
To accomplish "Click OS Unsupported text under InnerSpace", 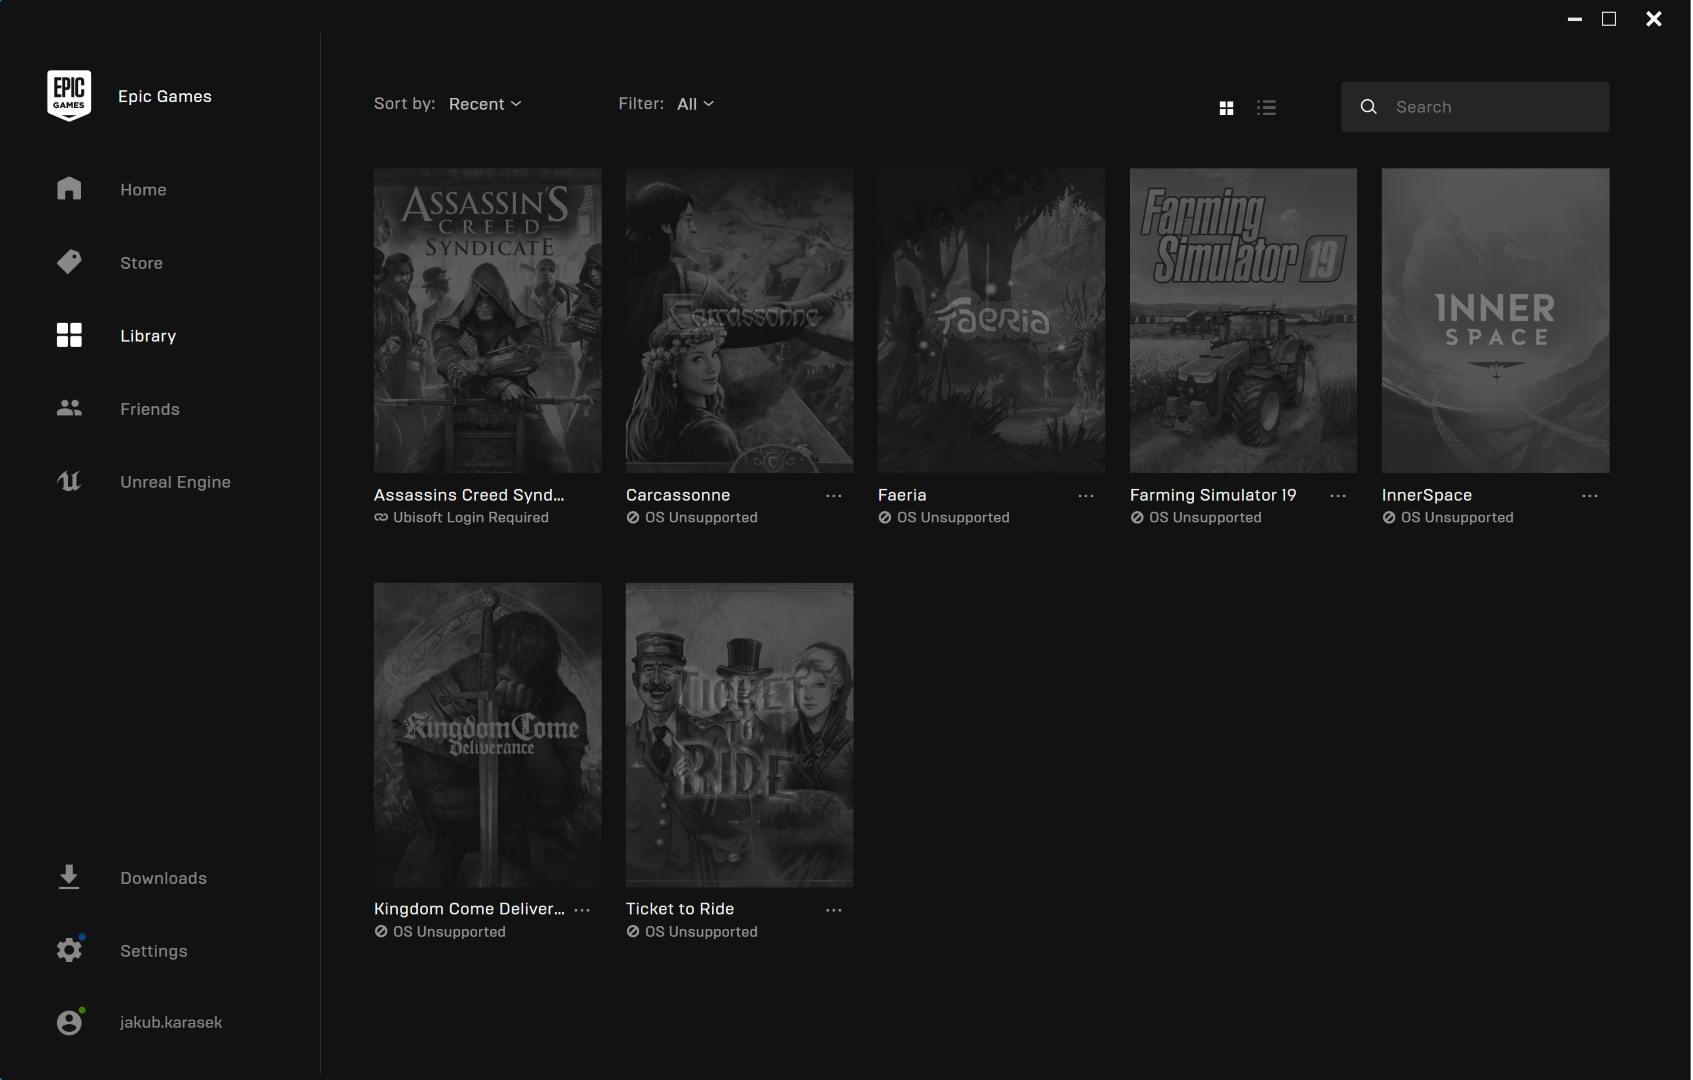I will (x=1457, y=517).
